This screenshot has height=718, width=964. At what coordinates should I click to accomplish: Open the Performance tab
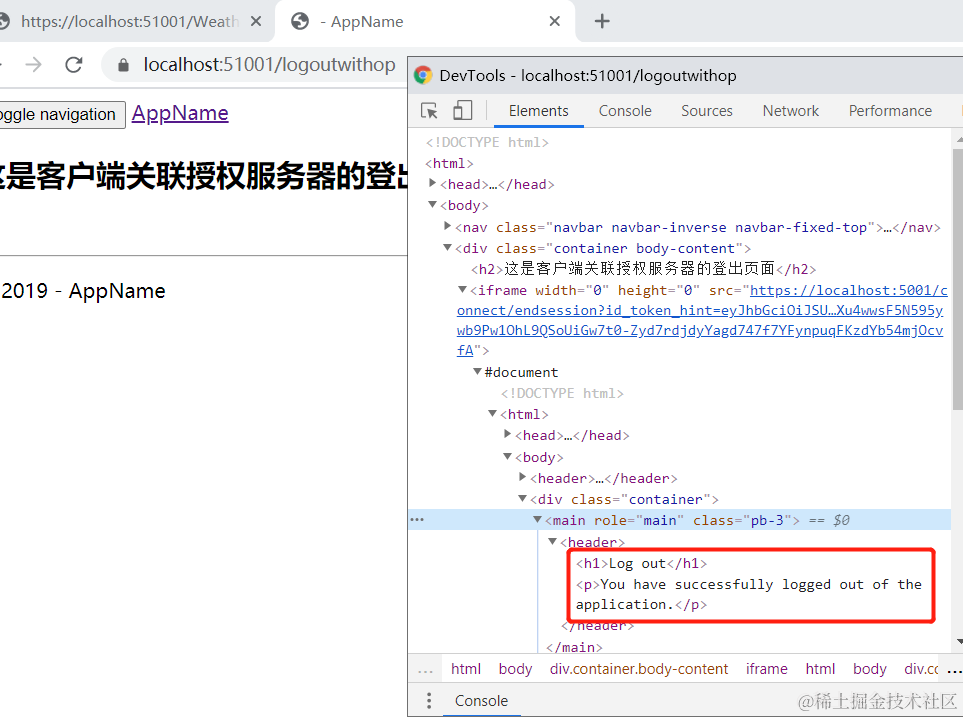point(890,111)
